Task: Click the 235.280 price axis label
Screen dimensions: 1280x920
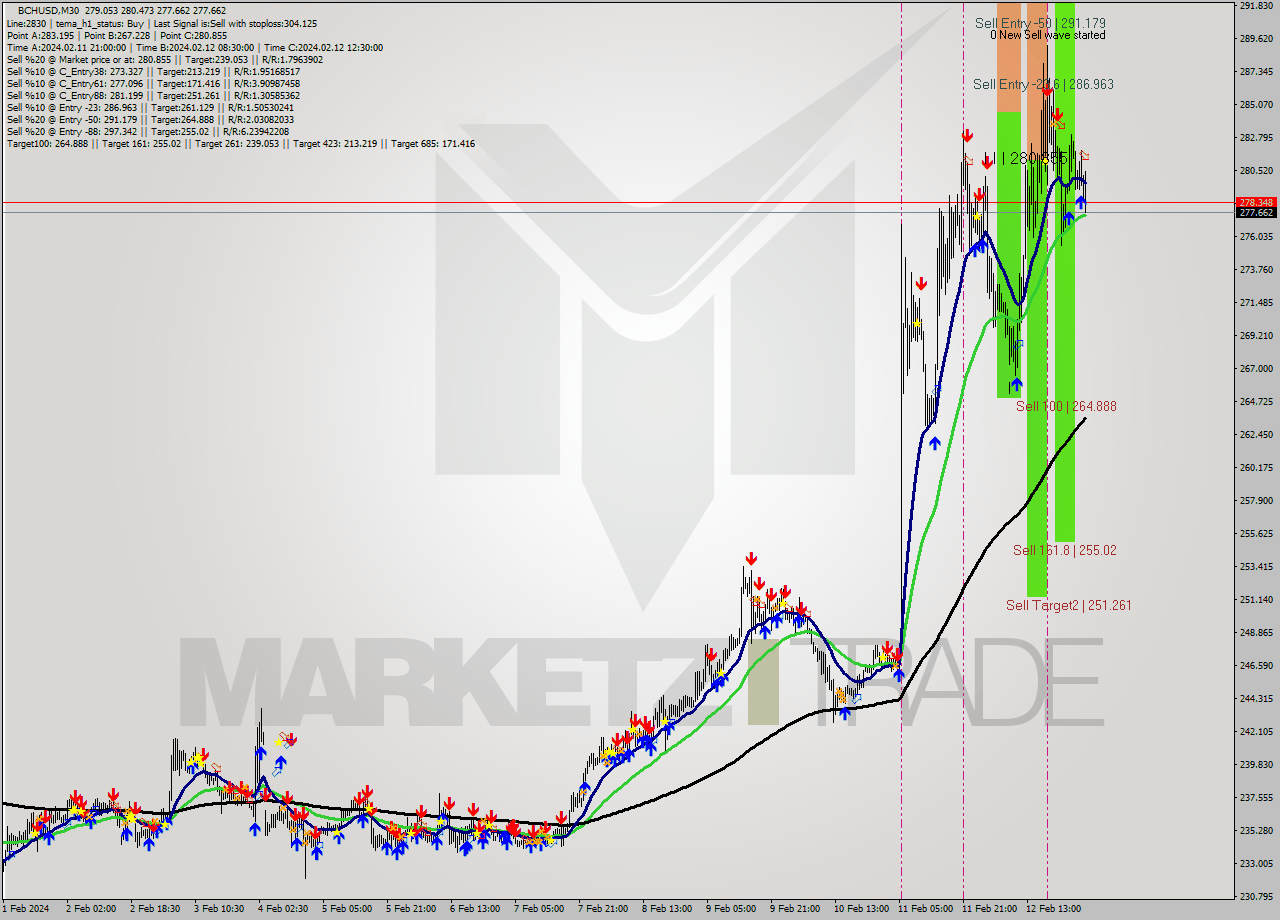Action: [1256, 830]
